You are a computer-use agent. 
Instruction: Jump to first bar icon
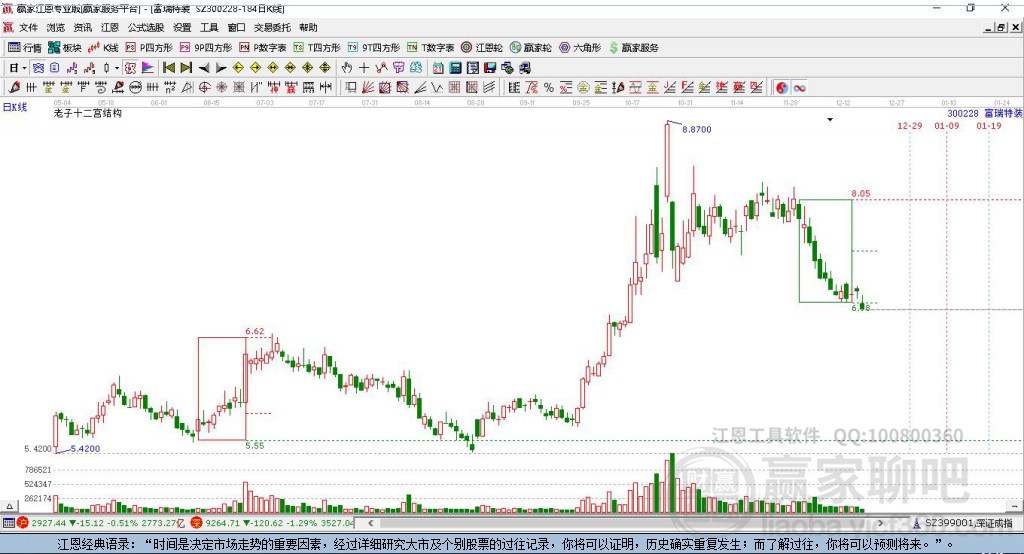[x=169, y=68]
